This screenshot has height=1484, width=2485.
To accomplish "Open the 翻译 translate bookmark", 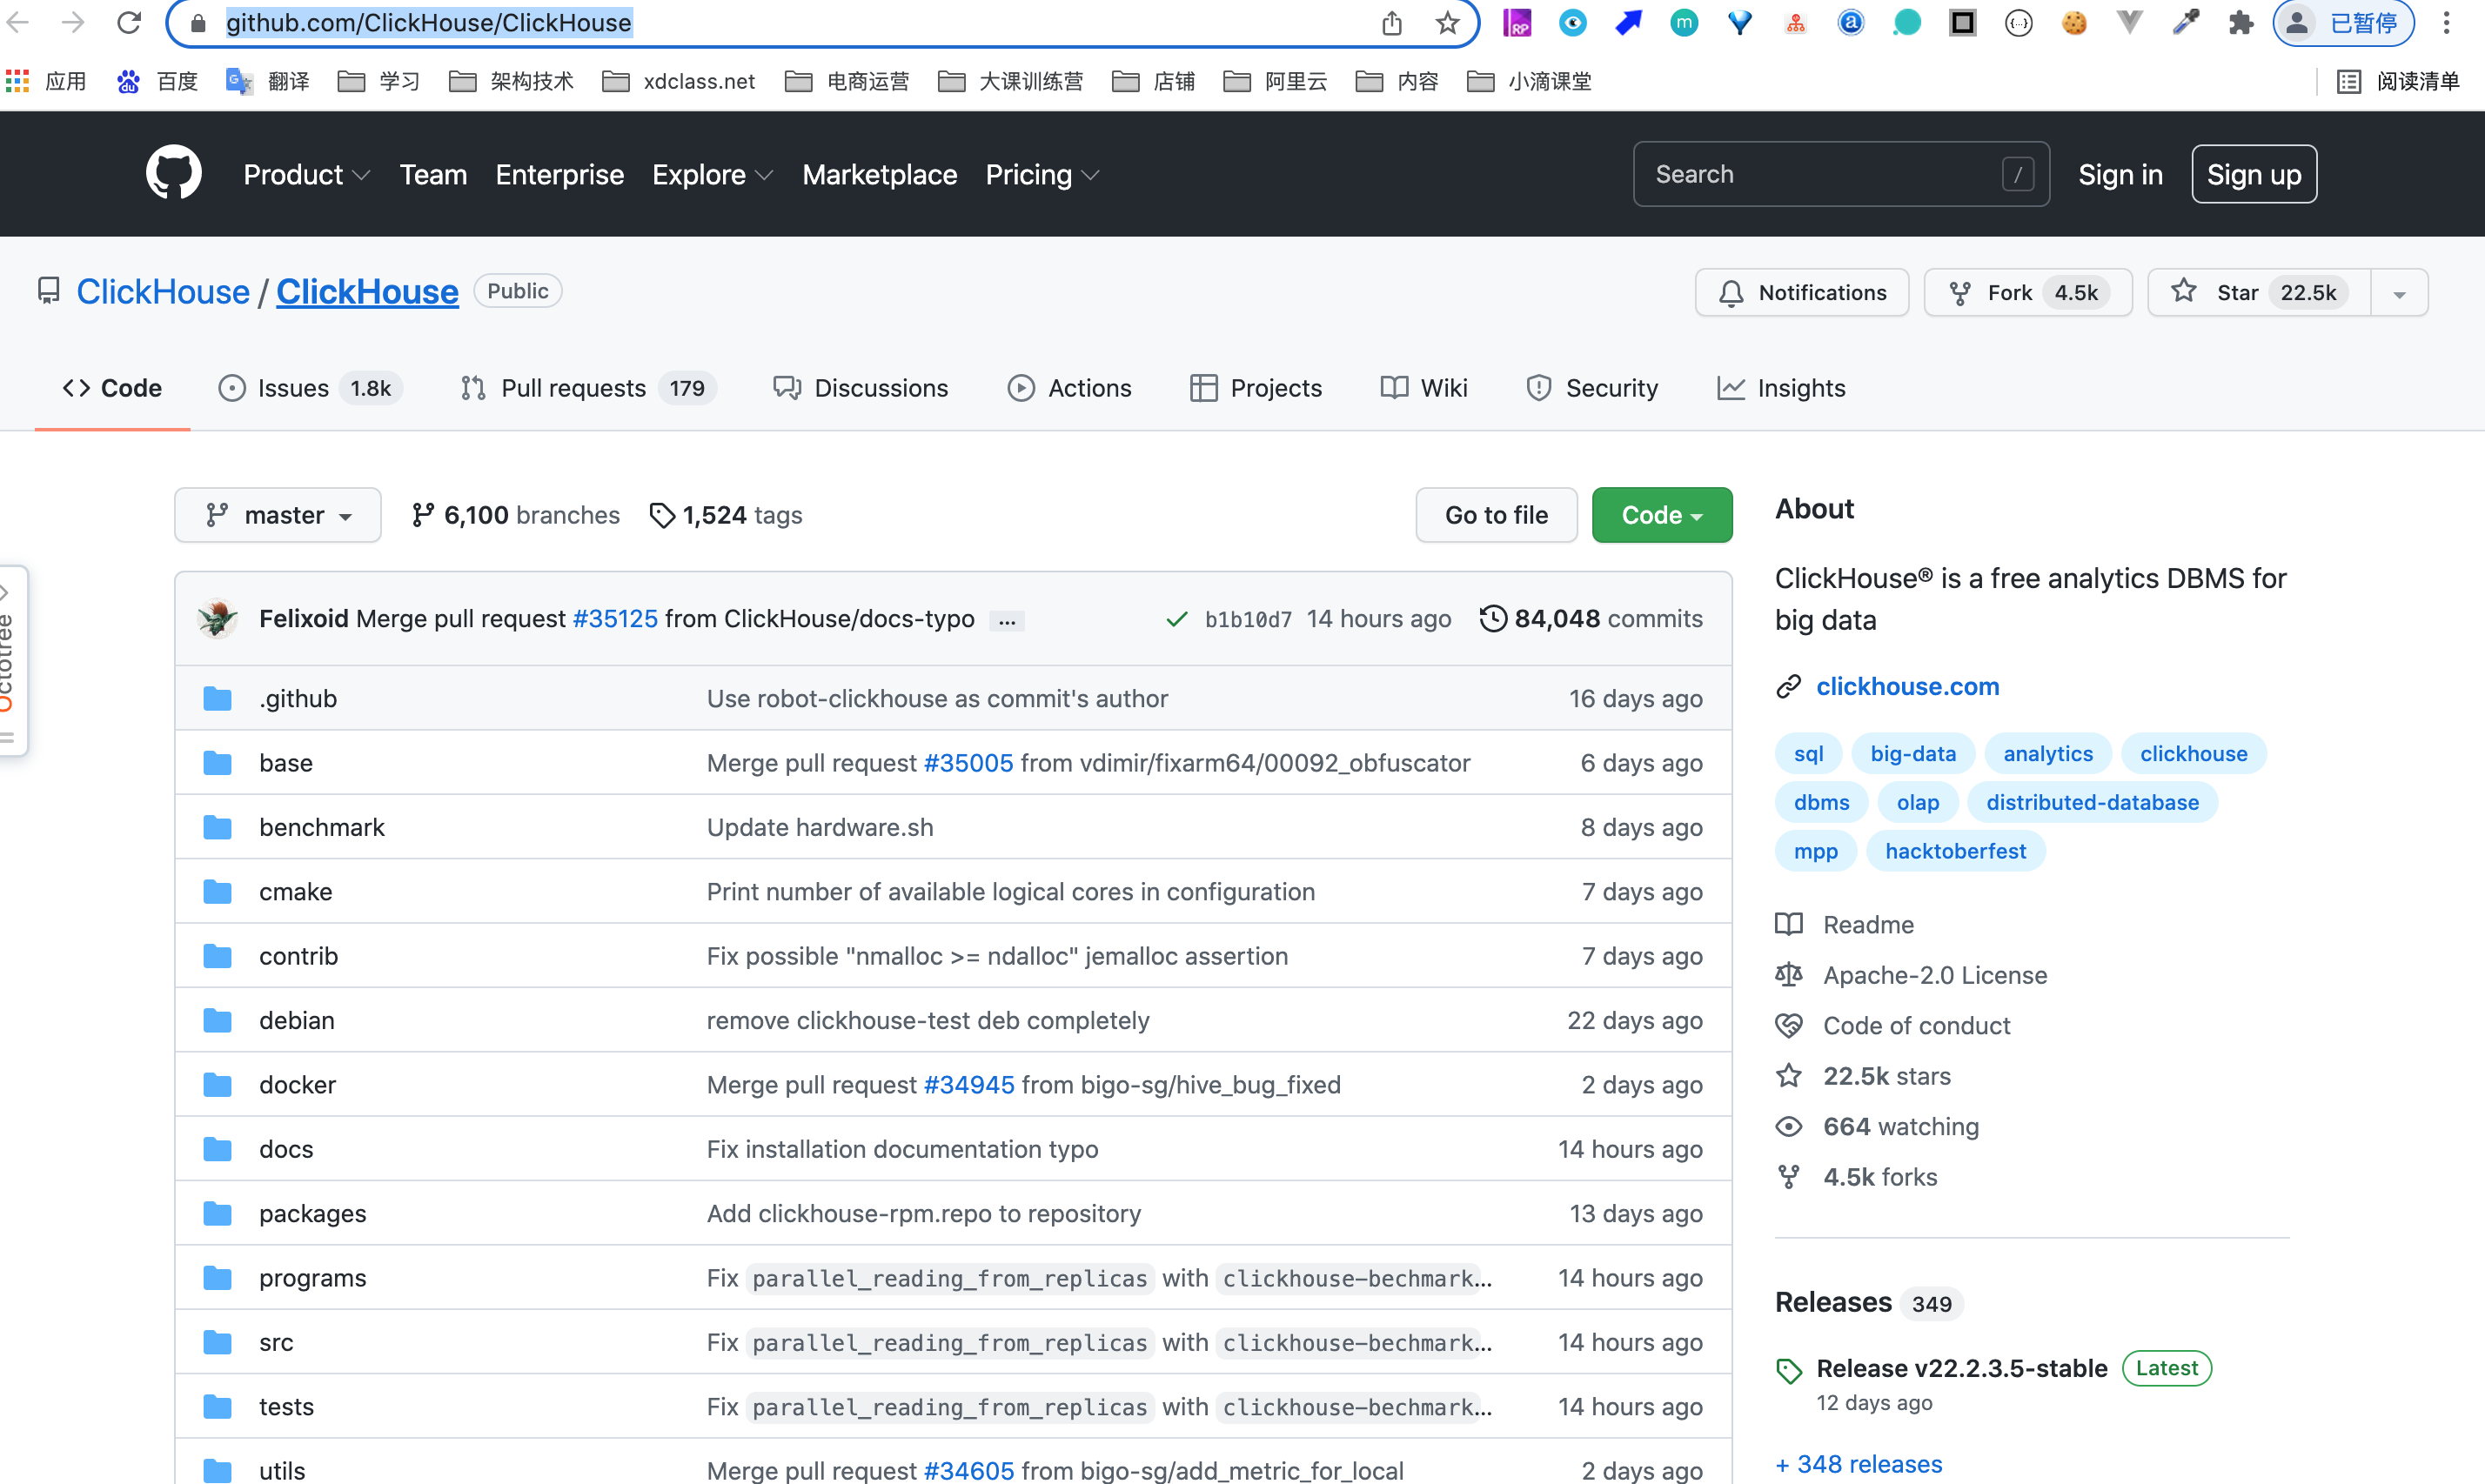I will click(267, 81).
